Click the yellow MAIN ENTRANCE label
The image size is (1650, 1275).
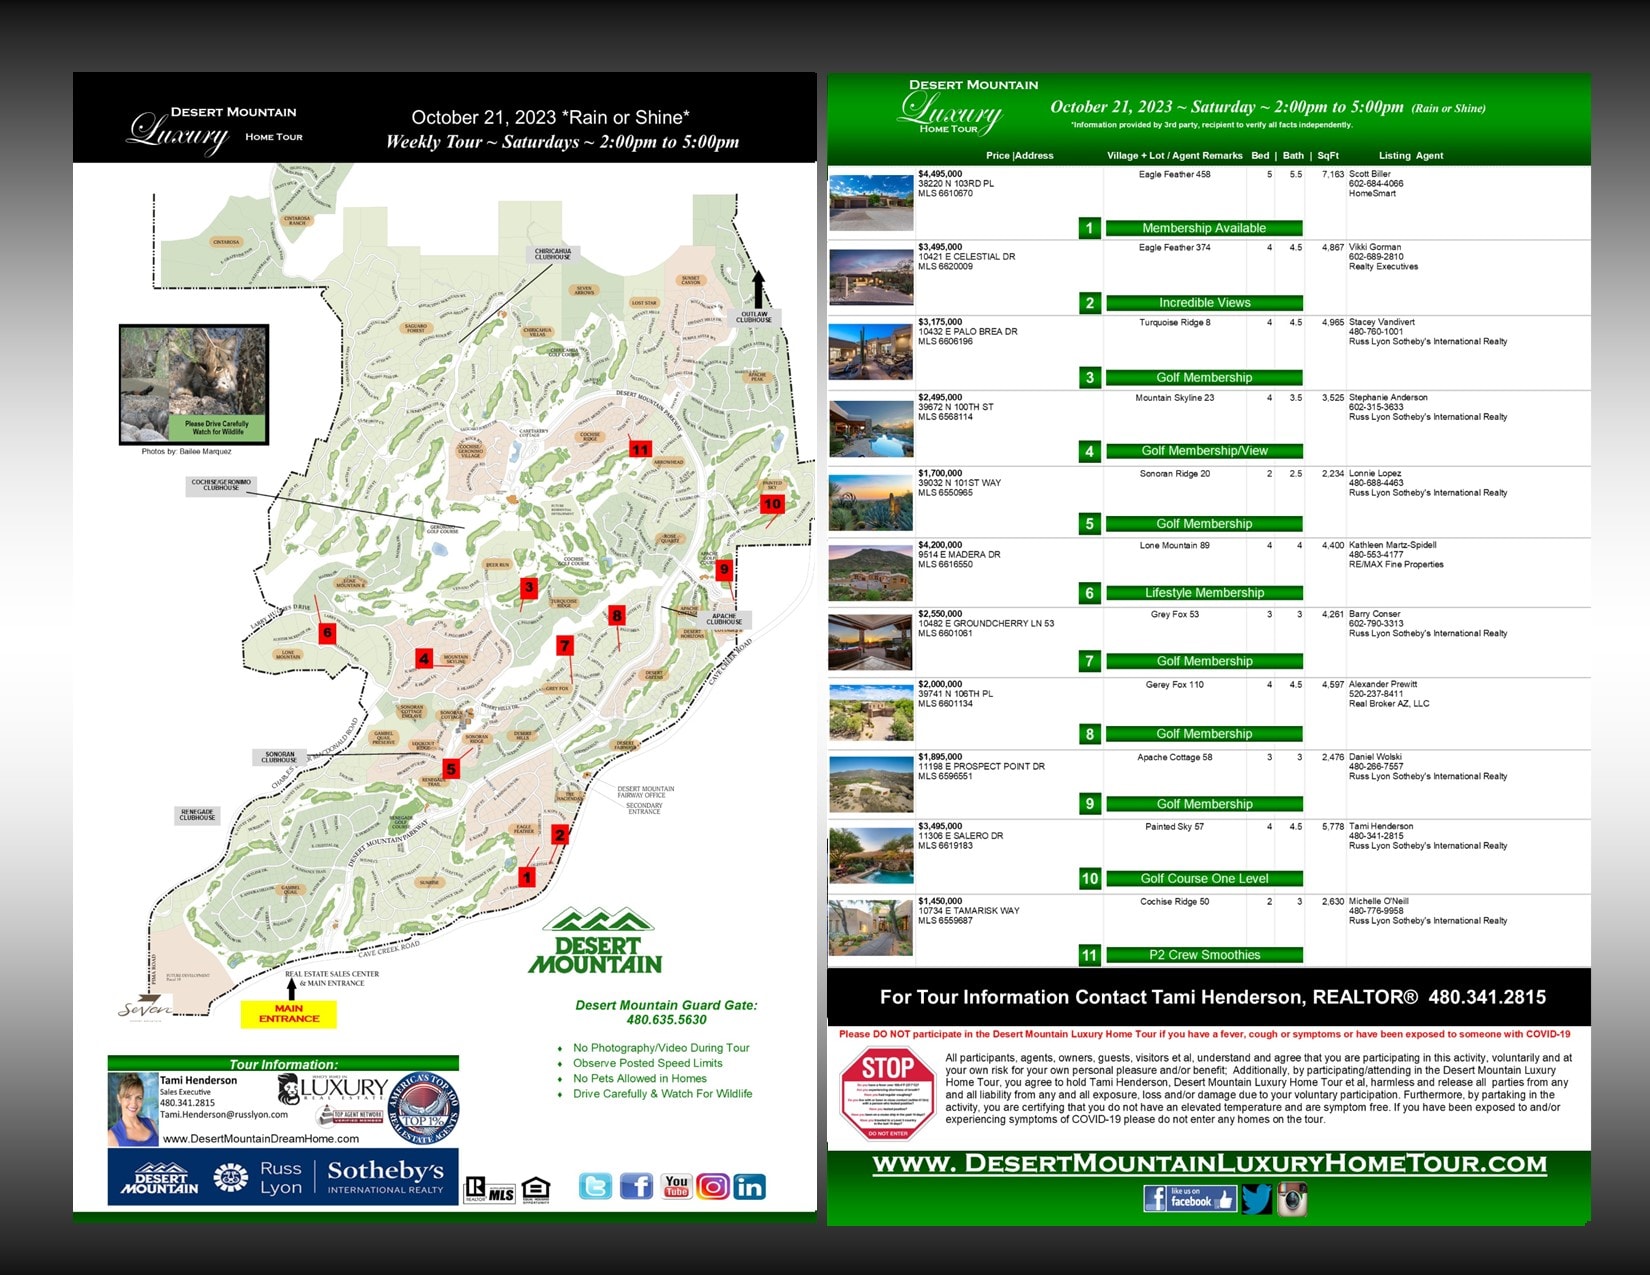289,1014
